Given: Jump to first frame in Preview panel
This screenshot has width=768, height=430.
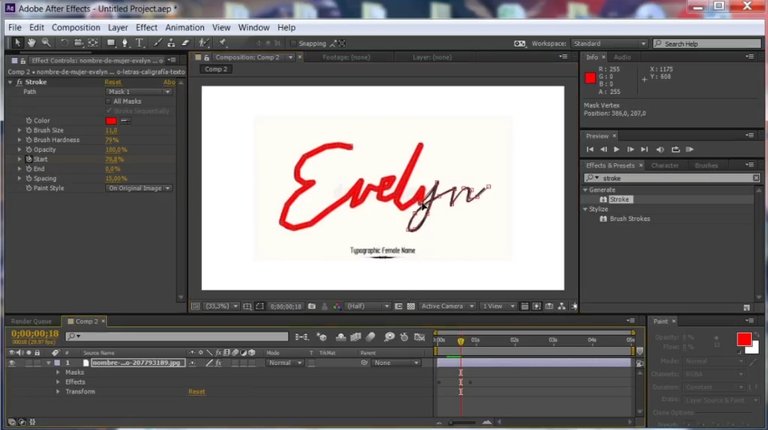Looking at the screenshot, I should (591, 149).
